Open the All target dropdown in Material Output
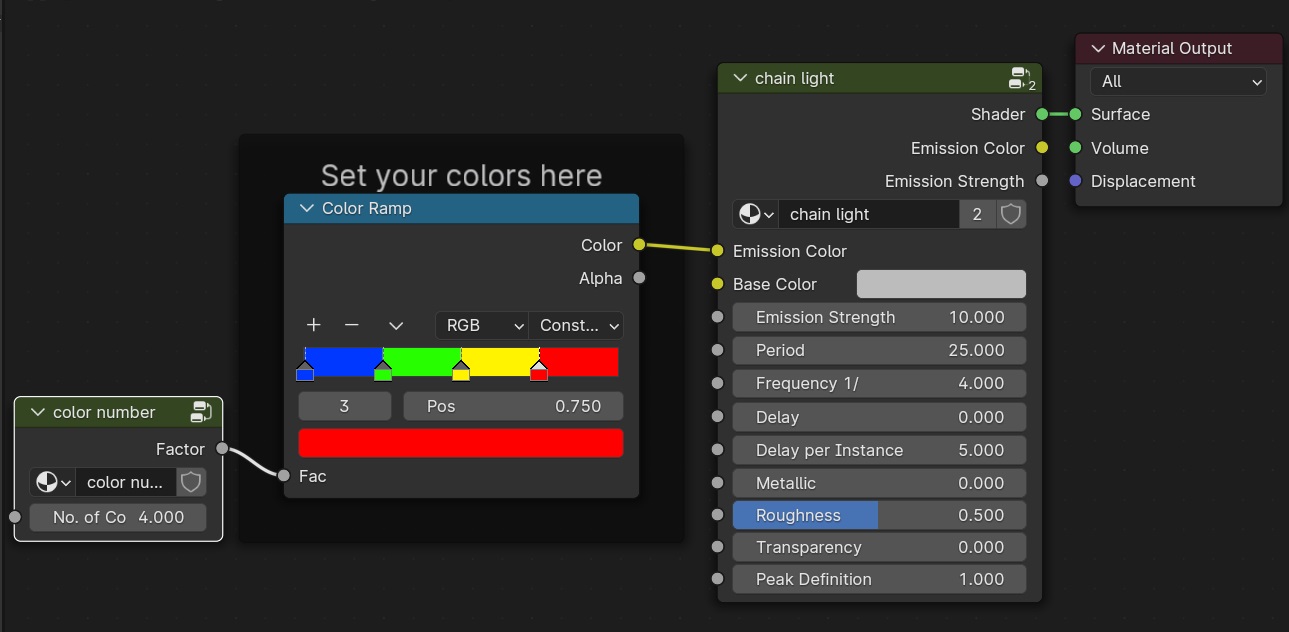Screen dimensions: 1289x632 tap(1177, 82)
